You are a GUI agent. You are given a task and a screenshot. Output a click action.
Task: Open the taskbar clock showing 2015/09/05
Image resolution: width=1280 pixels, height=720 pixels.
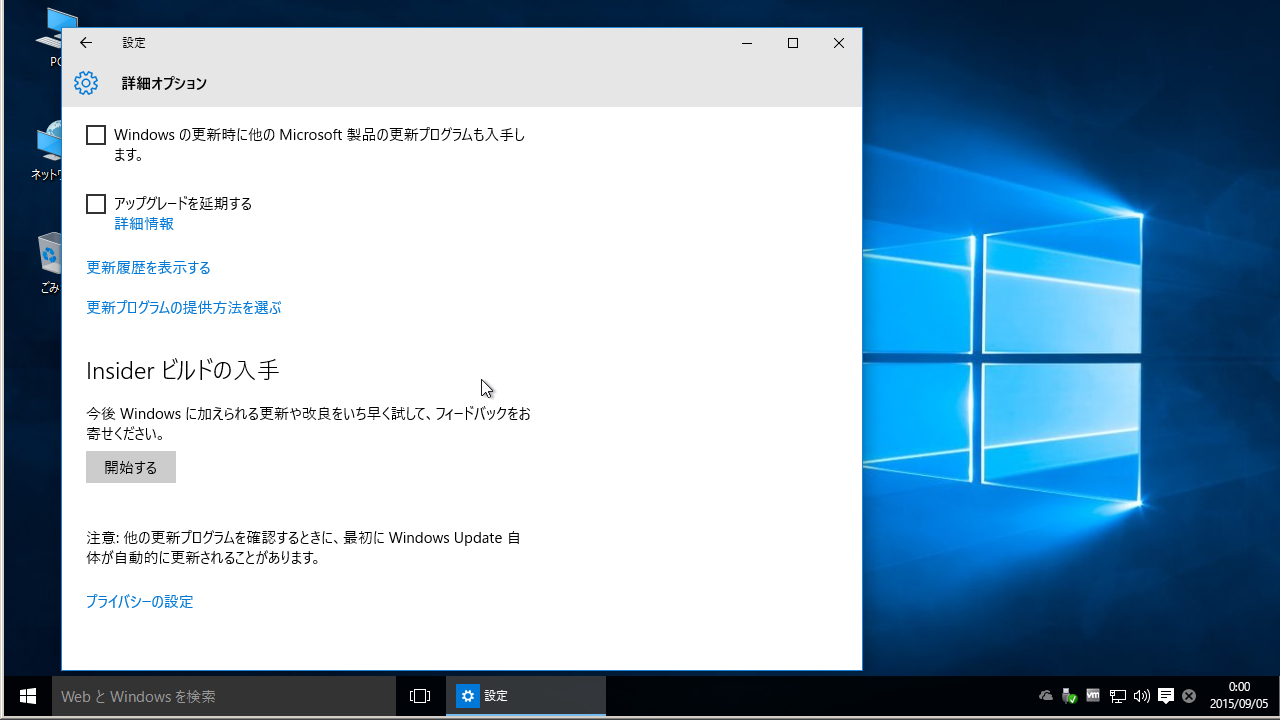coord(1238,695)
